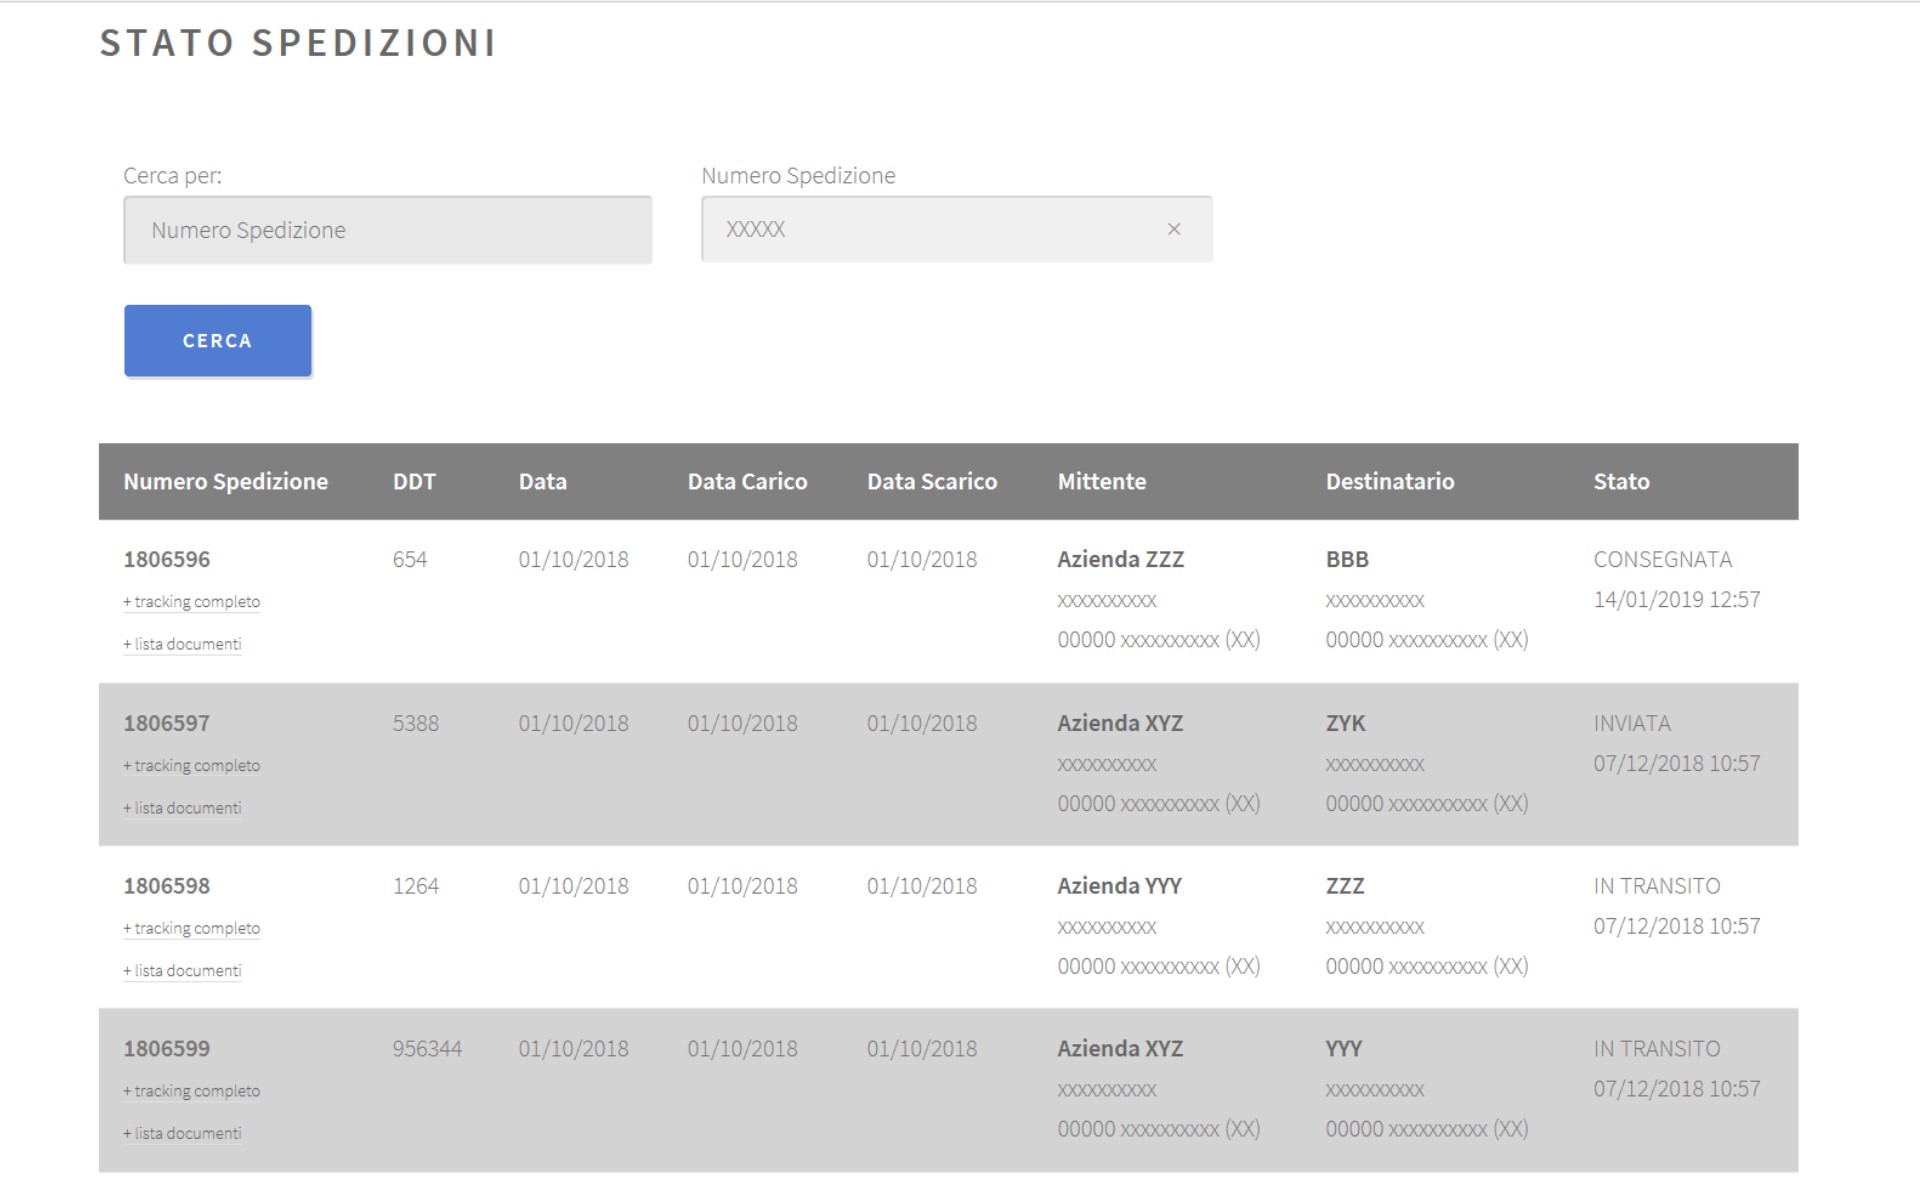Select shipment number 1806599
1920x1200 pixels.
(x=167, y=1050)
